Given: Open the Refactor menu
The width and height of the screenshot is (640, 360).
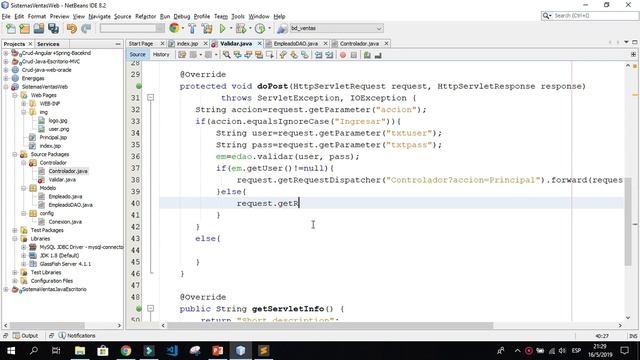Looking at the screenshot, I should (146, 16).
